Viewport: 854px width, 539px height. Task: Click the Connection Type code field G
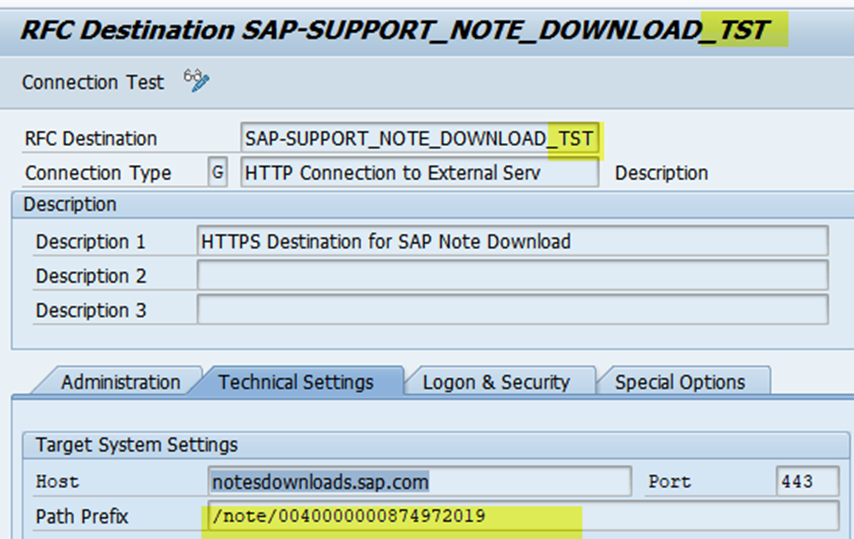(217, 173)
